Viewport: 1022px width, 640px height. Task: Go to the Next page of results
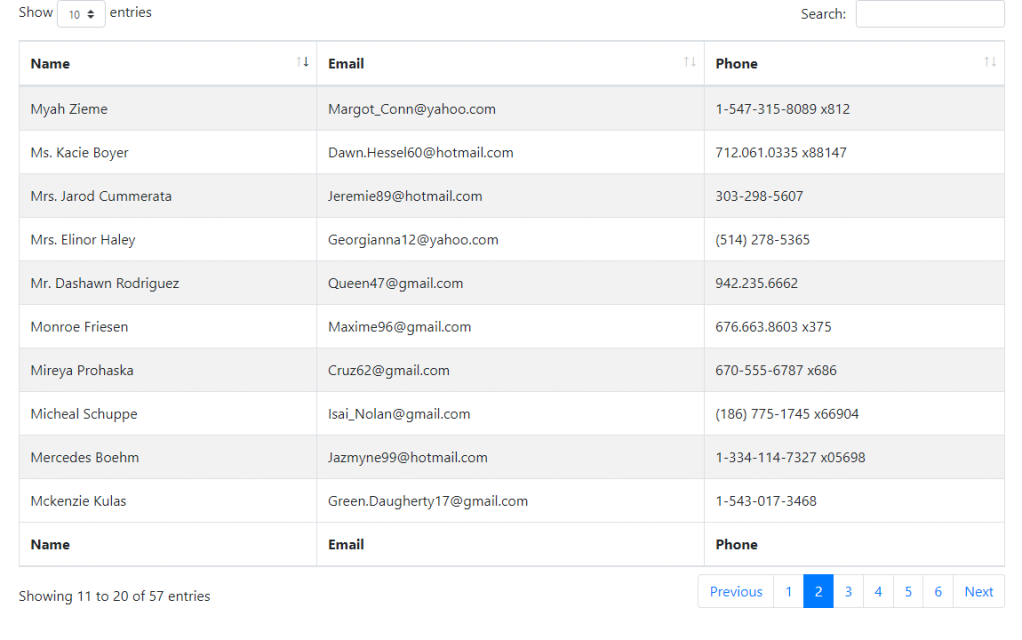coord(978,591)
